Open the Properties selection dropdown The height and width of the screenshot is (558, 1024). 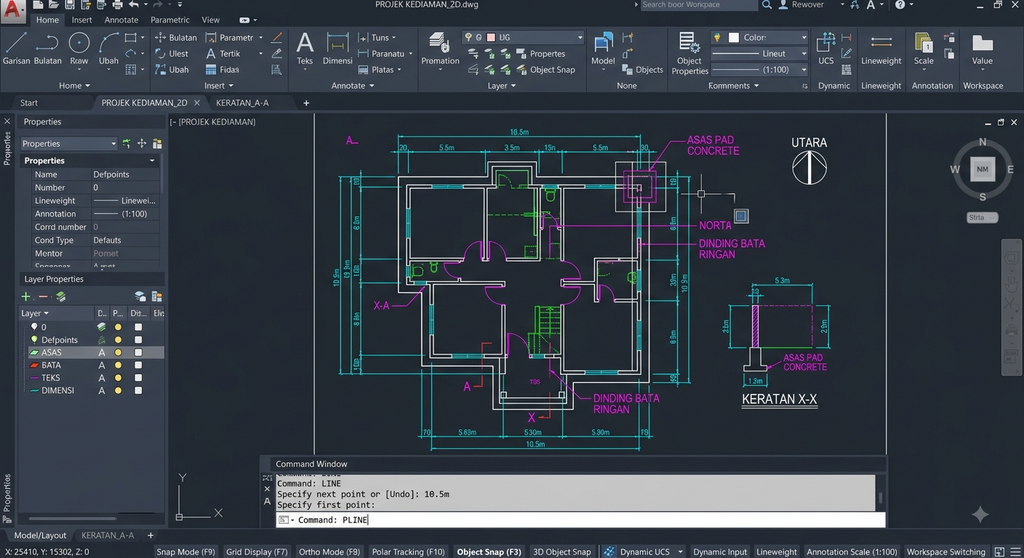coord(69,144)
